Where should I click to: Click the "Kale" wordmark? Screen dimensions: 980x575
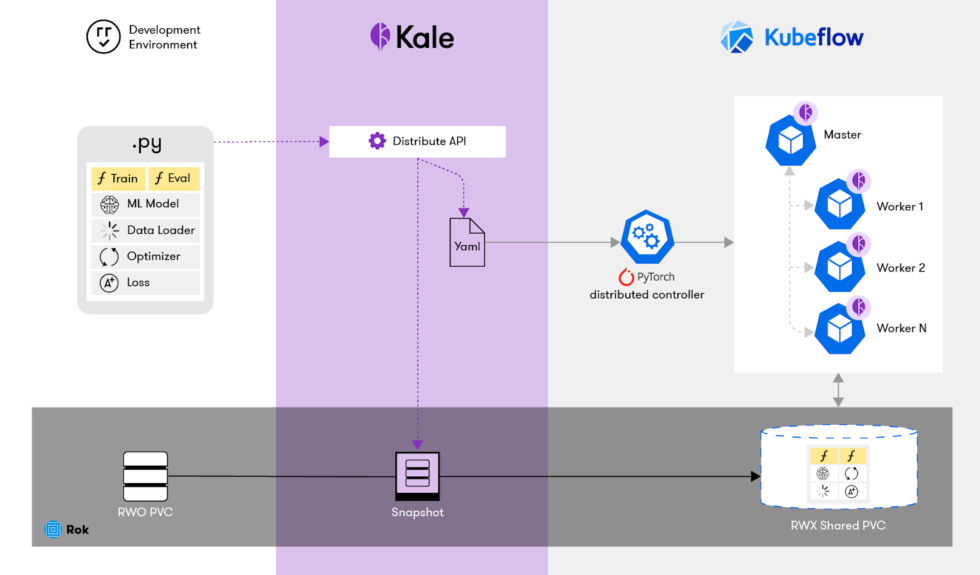(x=425, y=38)
